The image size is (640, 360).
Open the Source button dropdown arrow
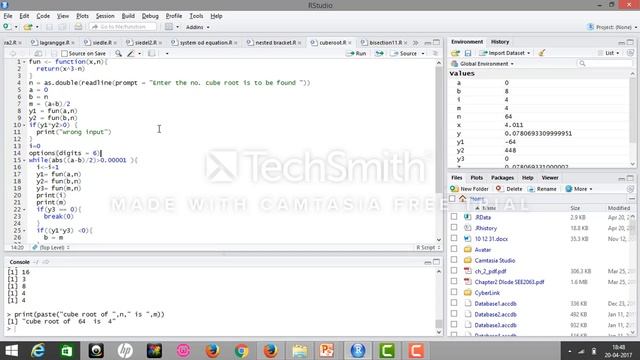(x=423, y=53)
